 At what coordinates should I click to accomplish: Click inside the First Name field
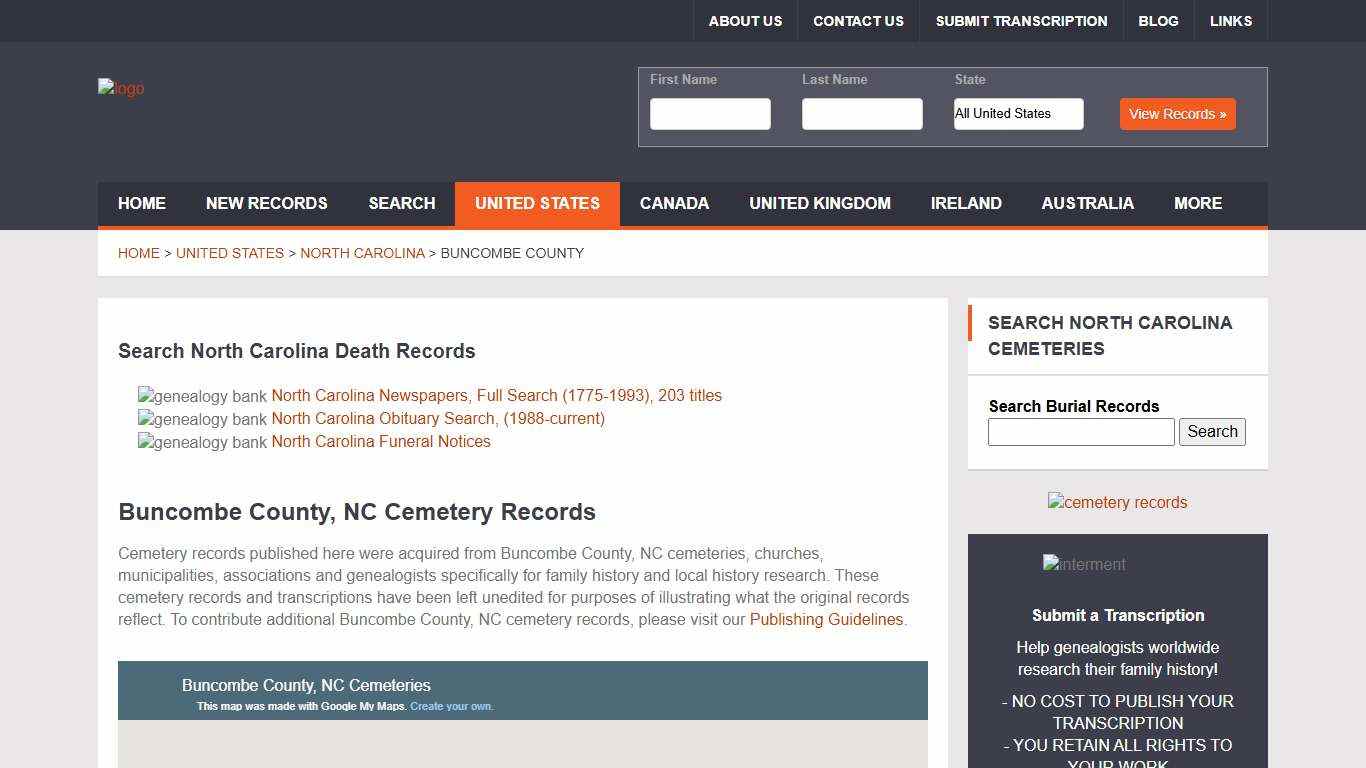pyautogui.click(x=710, y=114)
